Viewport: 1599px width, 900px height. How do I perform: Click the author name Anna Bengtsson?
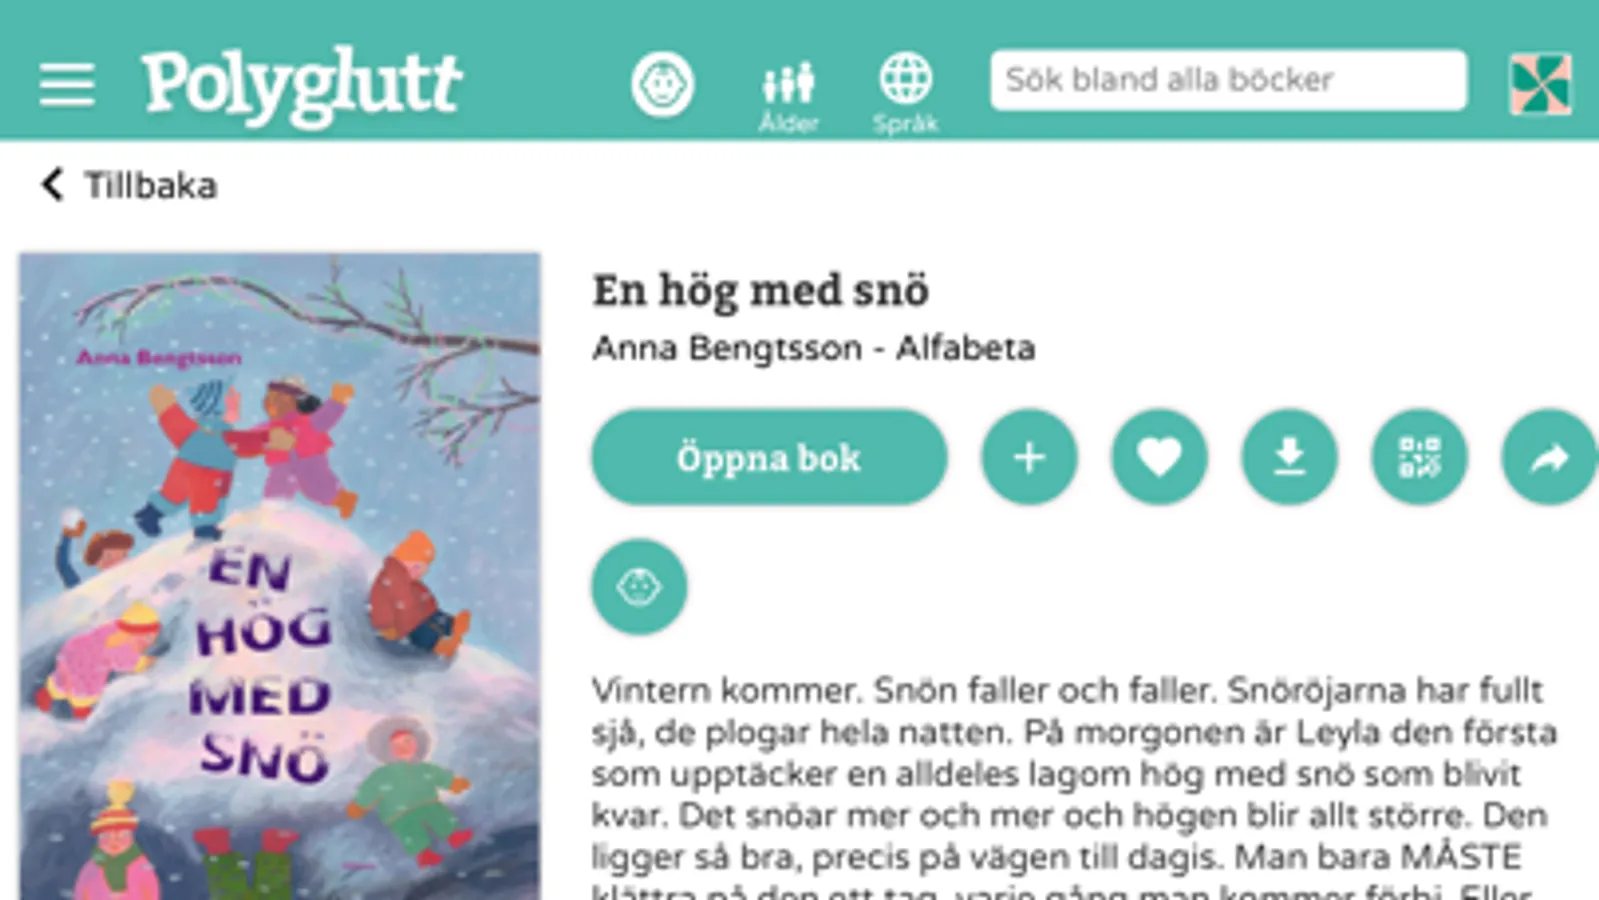tap(727, 348)
